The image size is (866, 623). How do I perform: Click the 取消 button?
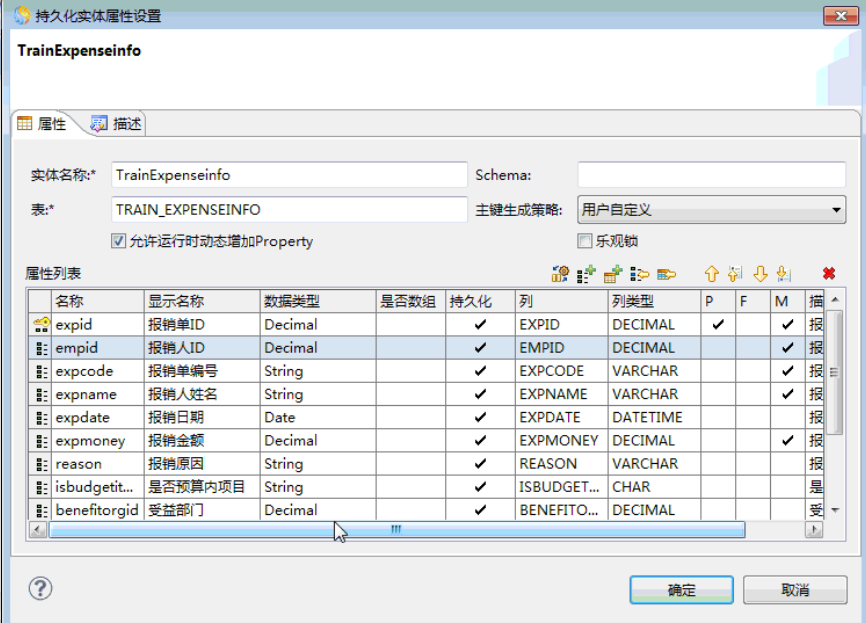point(795,590)
